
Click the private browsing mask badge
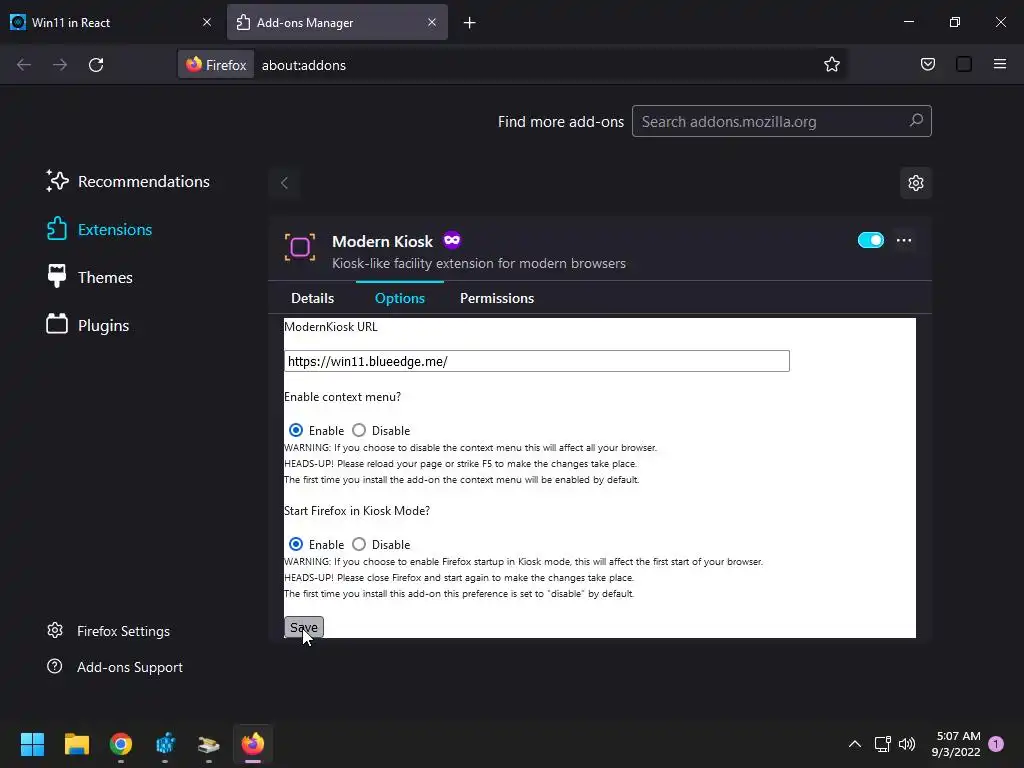(452, 240)
